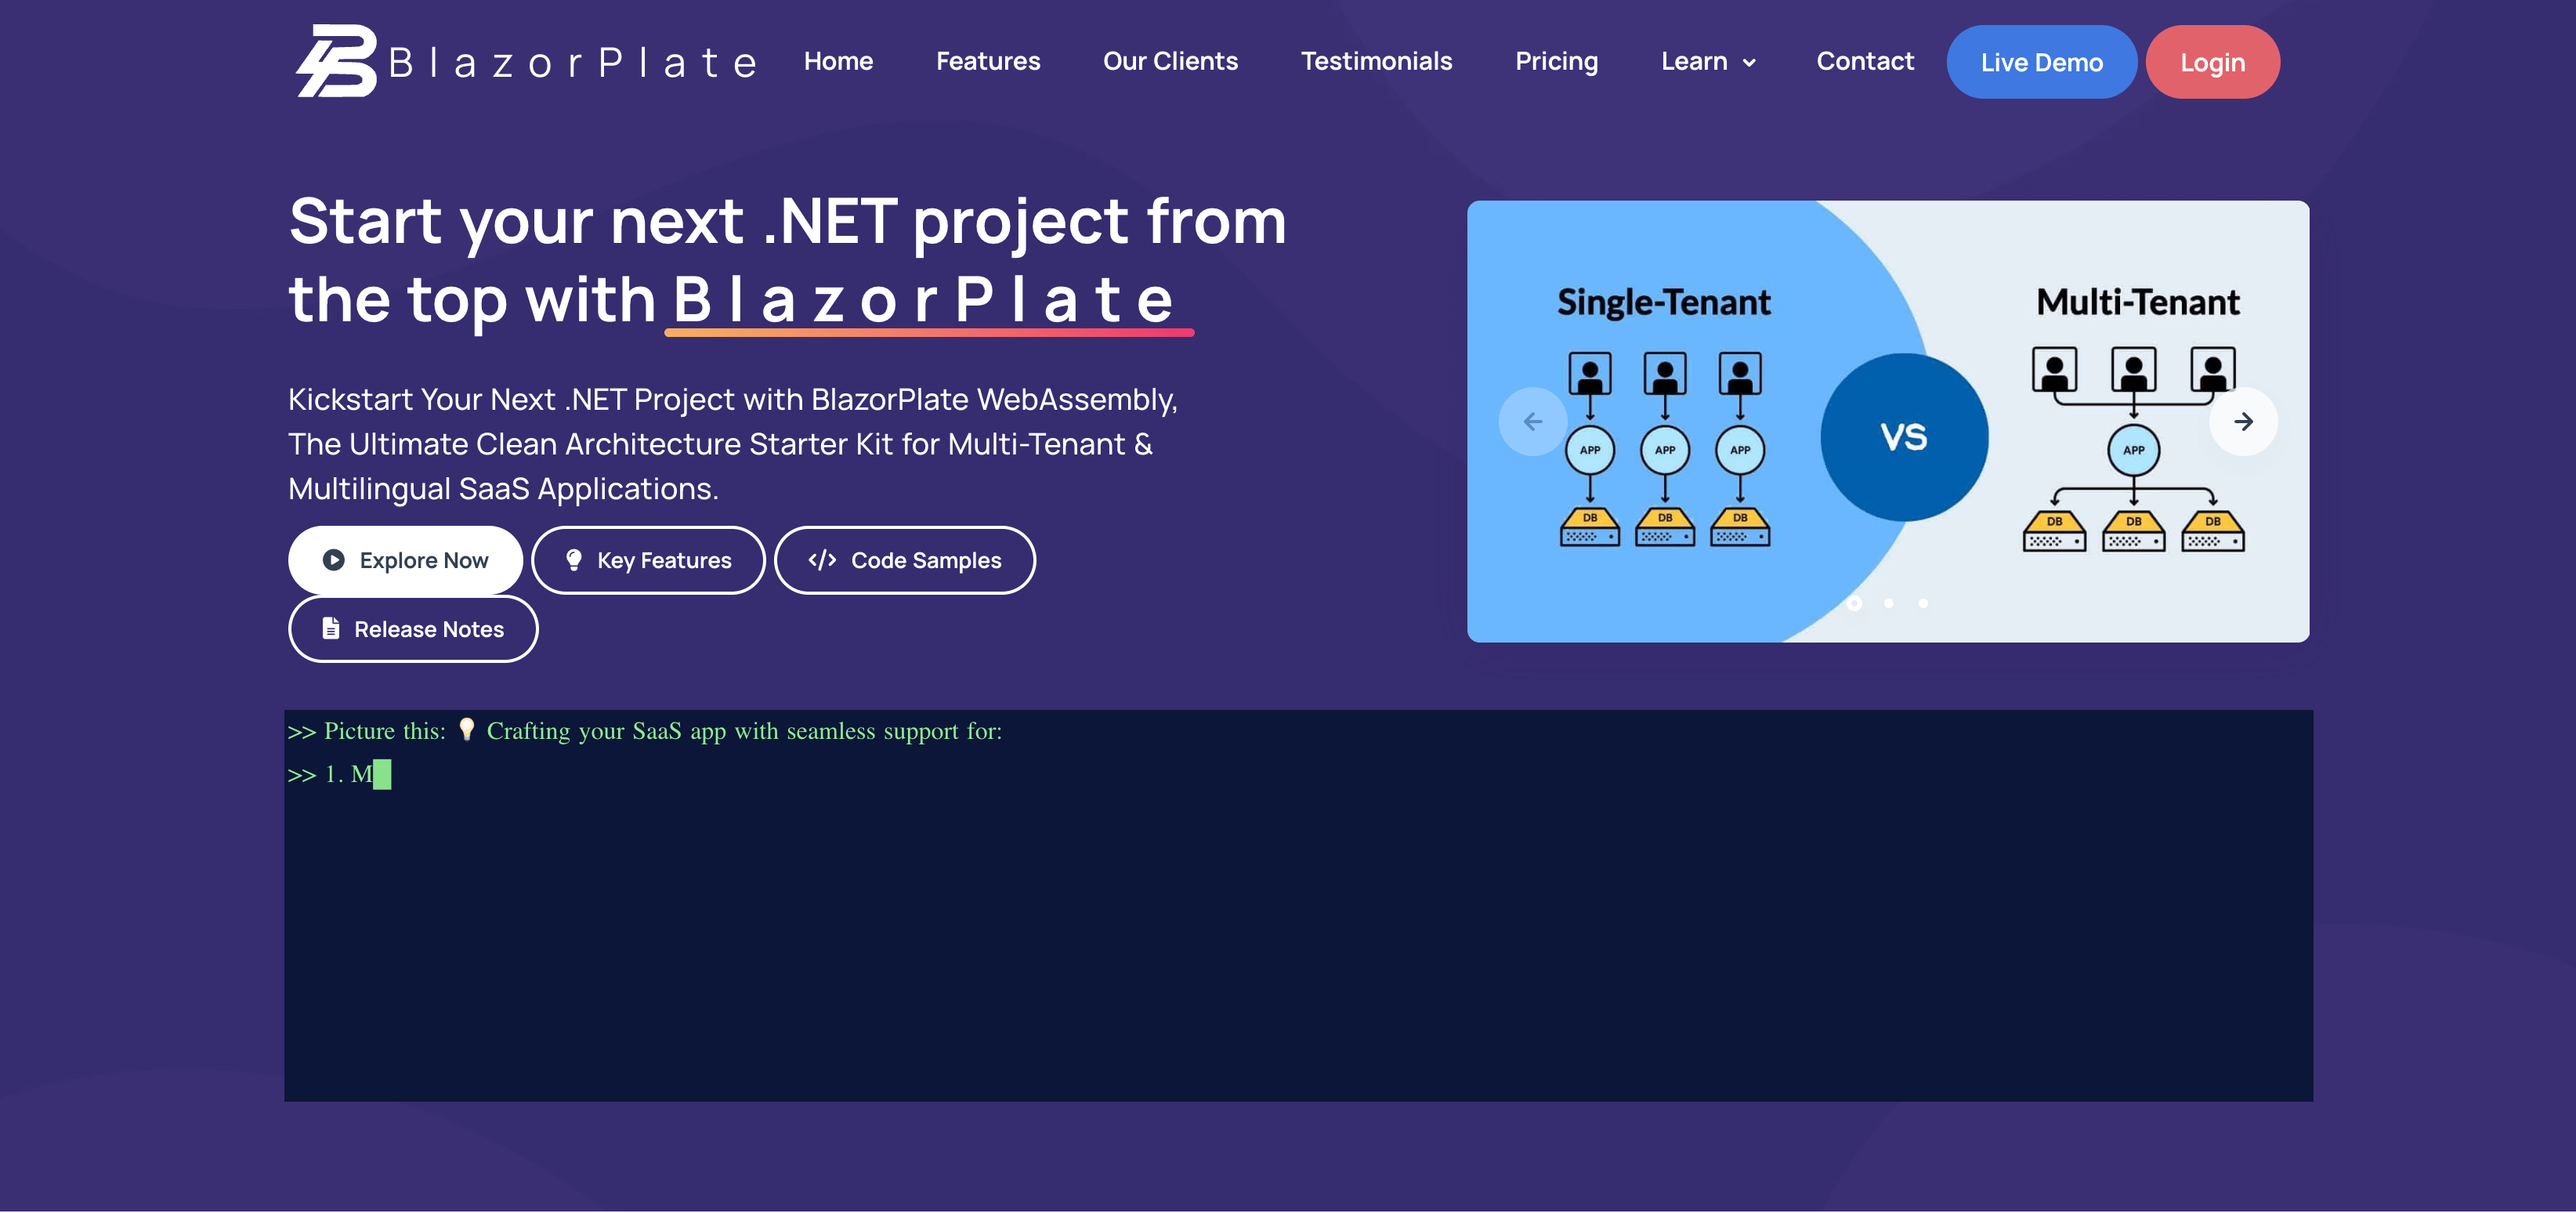Expand the Learn dropdown menu
The image size is (2576, 1213).
point(1708,61)
